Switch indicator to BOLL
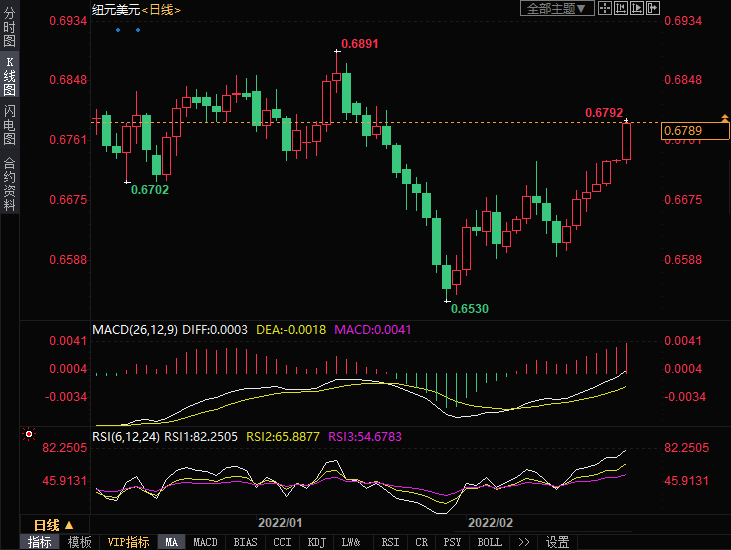This screenshot has width=731, height=550. tap(489, 542)
